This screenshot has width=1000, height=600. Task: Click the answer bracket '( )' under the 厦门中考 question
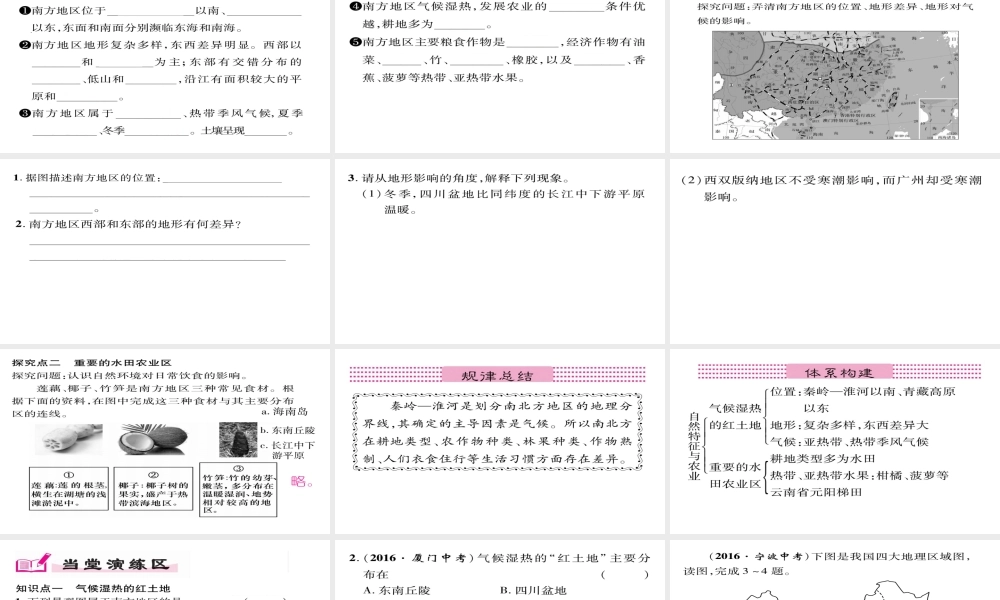(x=624, y=574)
